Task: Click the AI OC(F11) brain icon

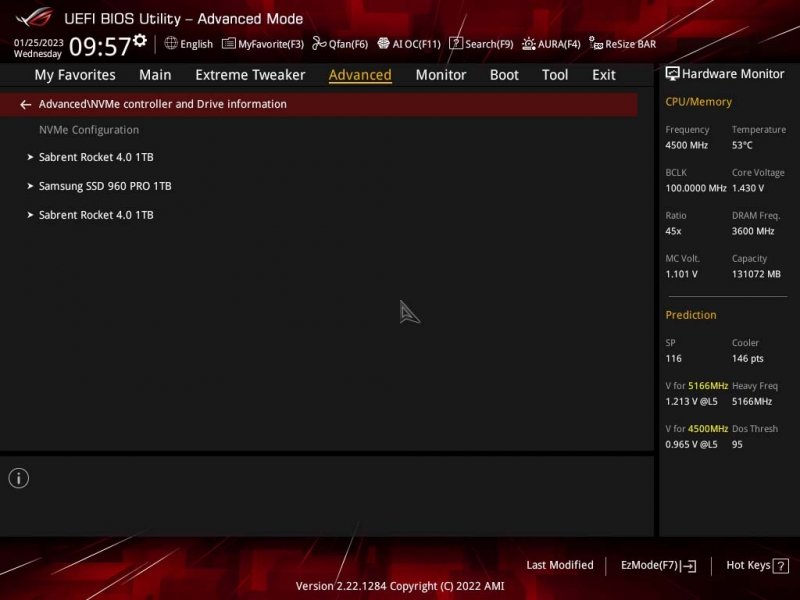Action: [383, 43]
